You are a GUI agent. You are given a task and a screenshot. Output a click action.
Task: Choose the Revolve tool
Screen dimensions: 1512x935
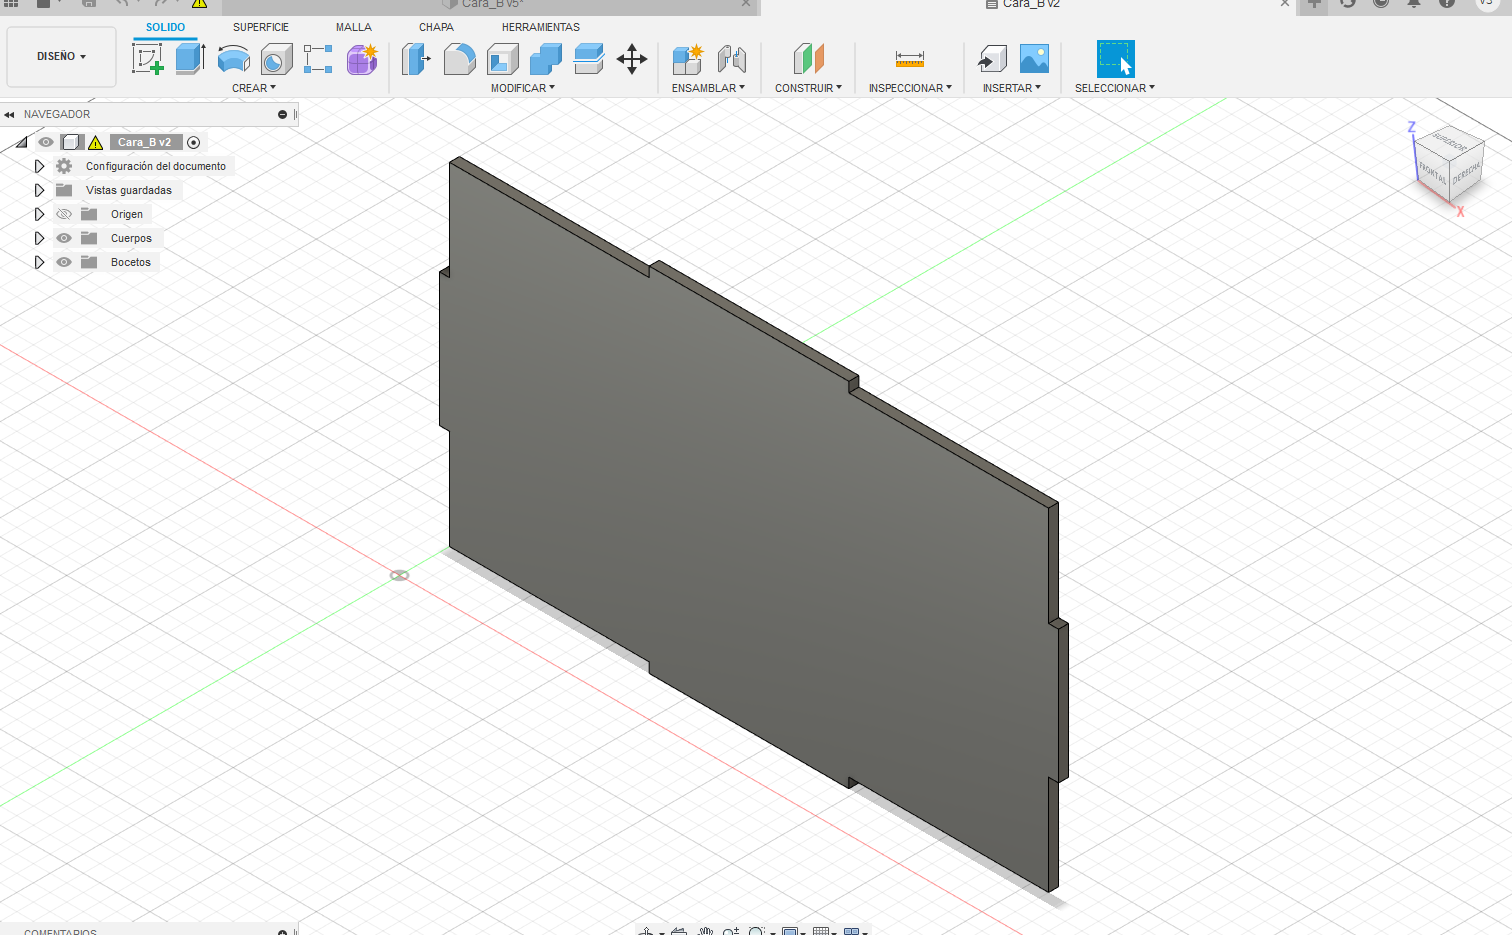[x=233, y=59]
